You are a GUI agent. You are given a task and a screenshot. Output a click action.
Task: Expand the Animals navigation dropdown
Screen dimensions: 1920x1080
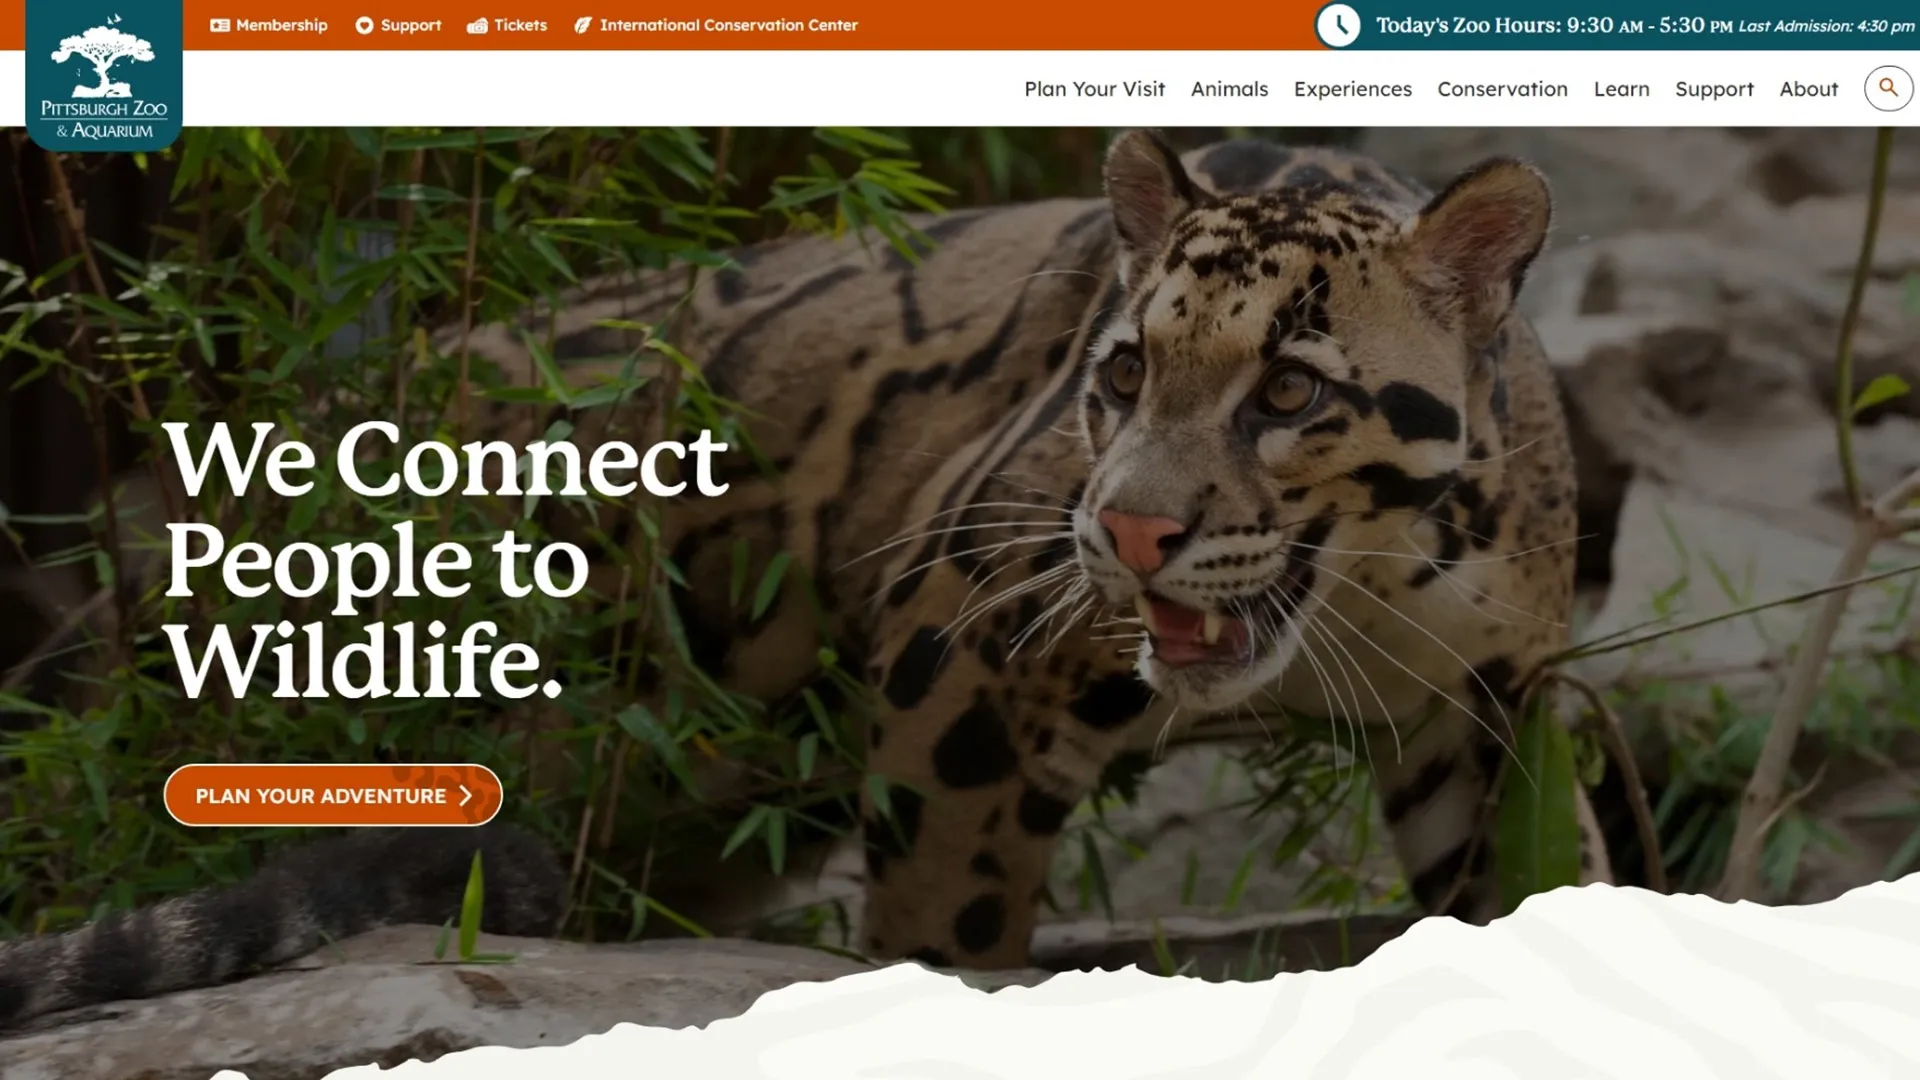point(1229,87)
